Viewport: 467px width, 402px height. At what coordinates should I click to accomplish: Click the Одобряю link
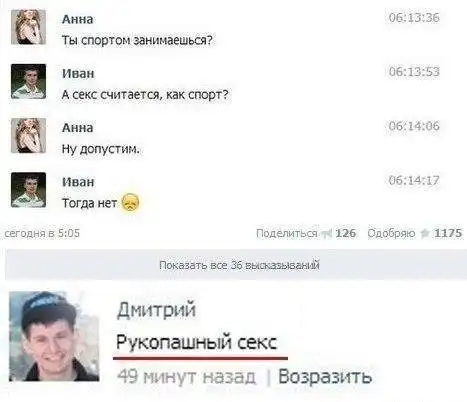pyautogui.click(x=391, y=233)
